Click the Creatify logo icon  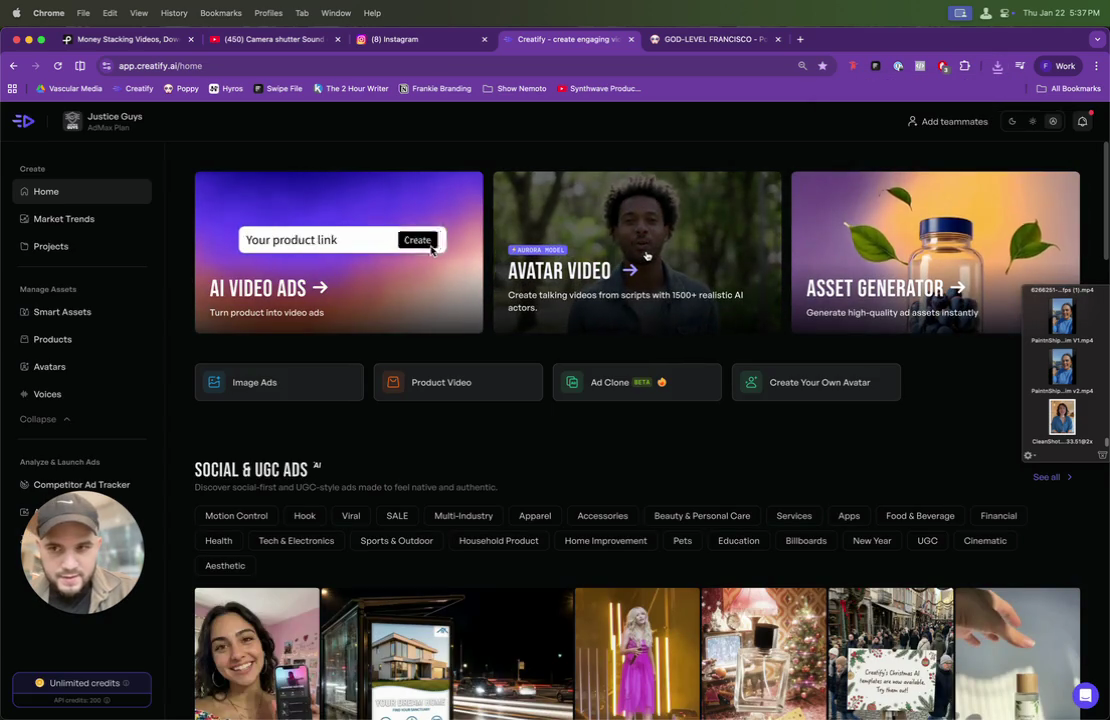[x=23, y=121]
